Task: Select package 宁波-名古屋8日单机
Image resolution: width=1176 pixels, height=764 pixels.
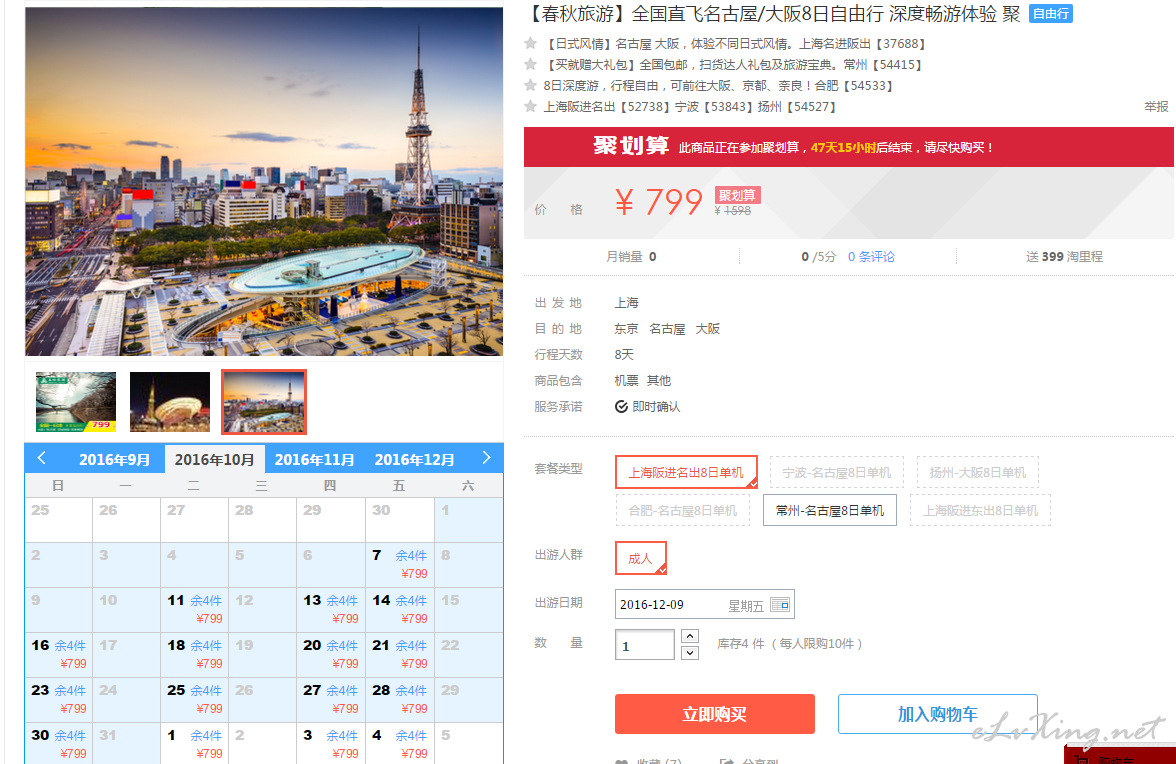Action: [837, 472]
